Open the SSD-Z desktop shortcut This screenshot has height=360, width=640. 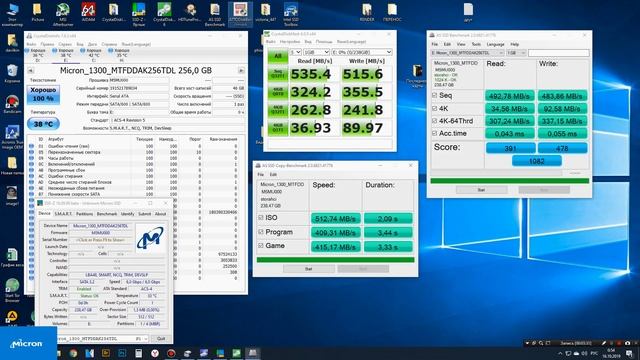click(139, 14)
